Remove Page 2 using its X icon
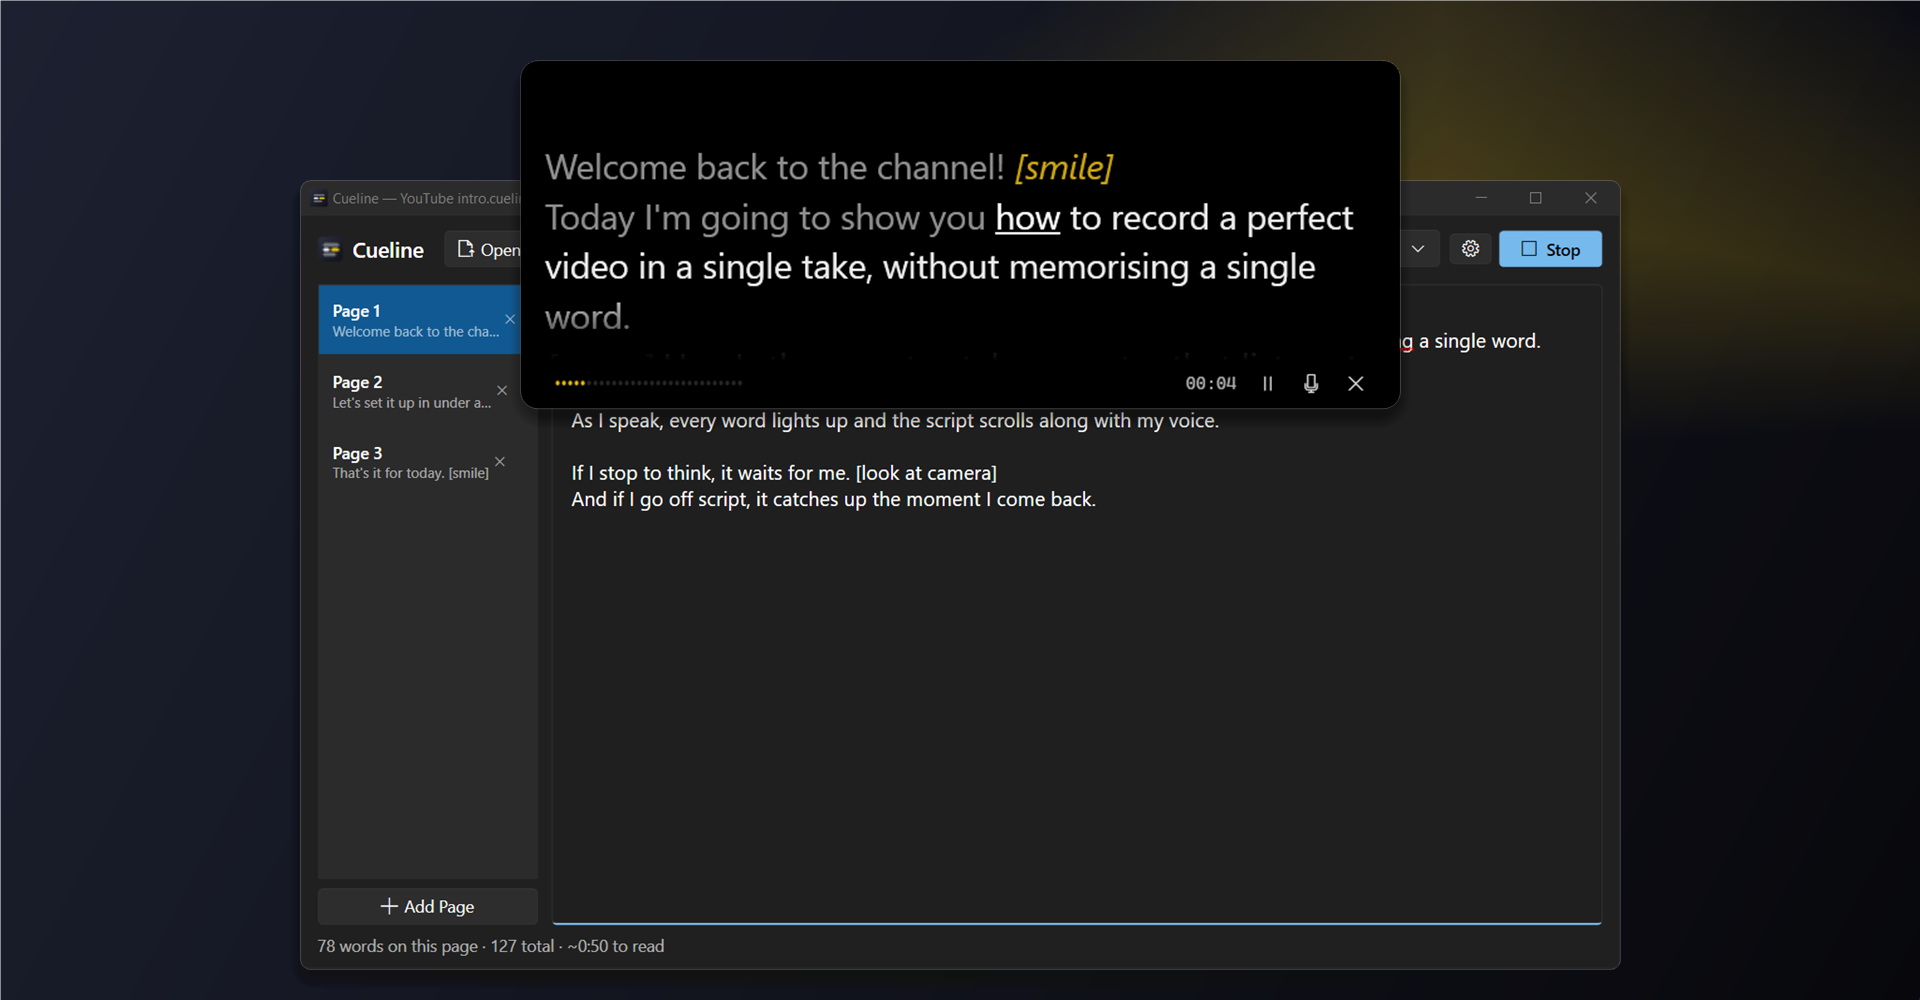Image resolution: width=1920 pixels, height=1000 pixels. (x=502, y=391)
